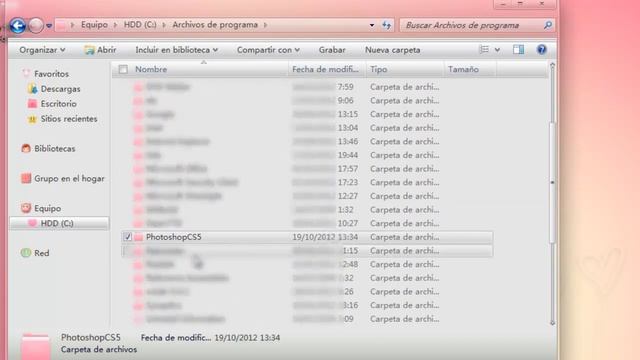Open Escritorio in the sidebar
The height and width of the screenshot is (360, 640).
[58, 104]
